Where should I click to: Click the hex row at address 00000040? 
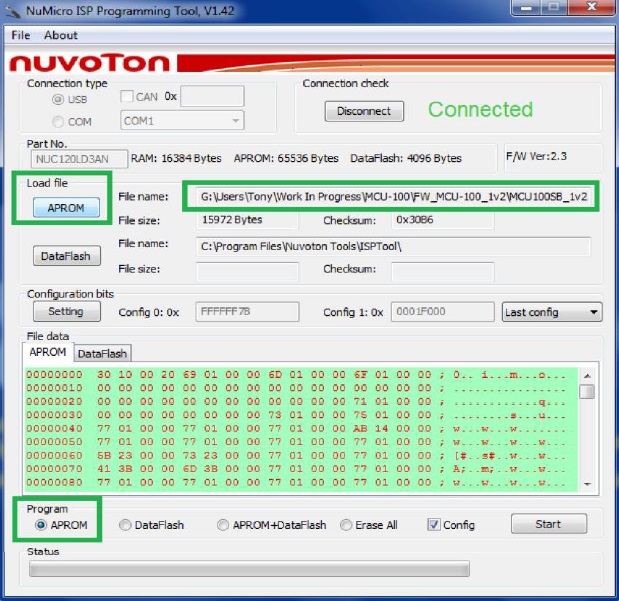pos(296,428)
